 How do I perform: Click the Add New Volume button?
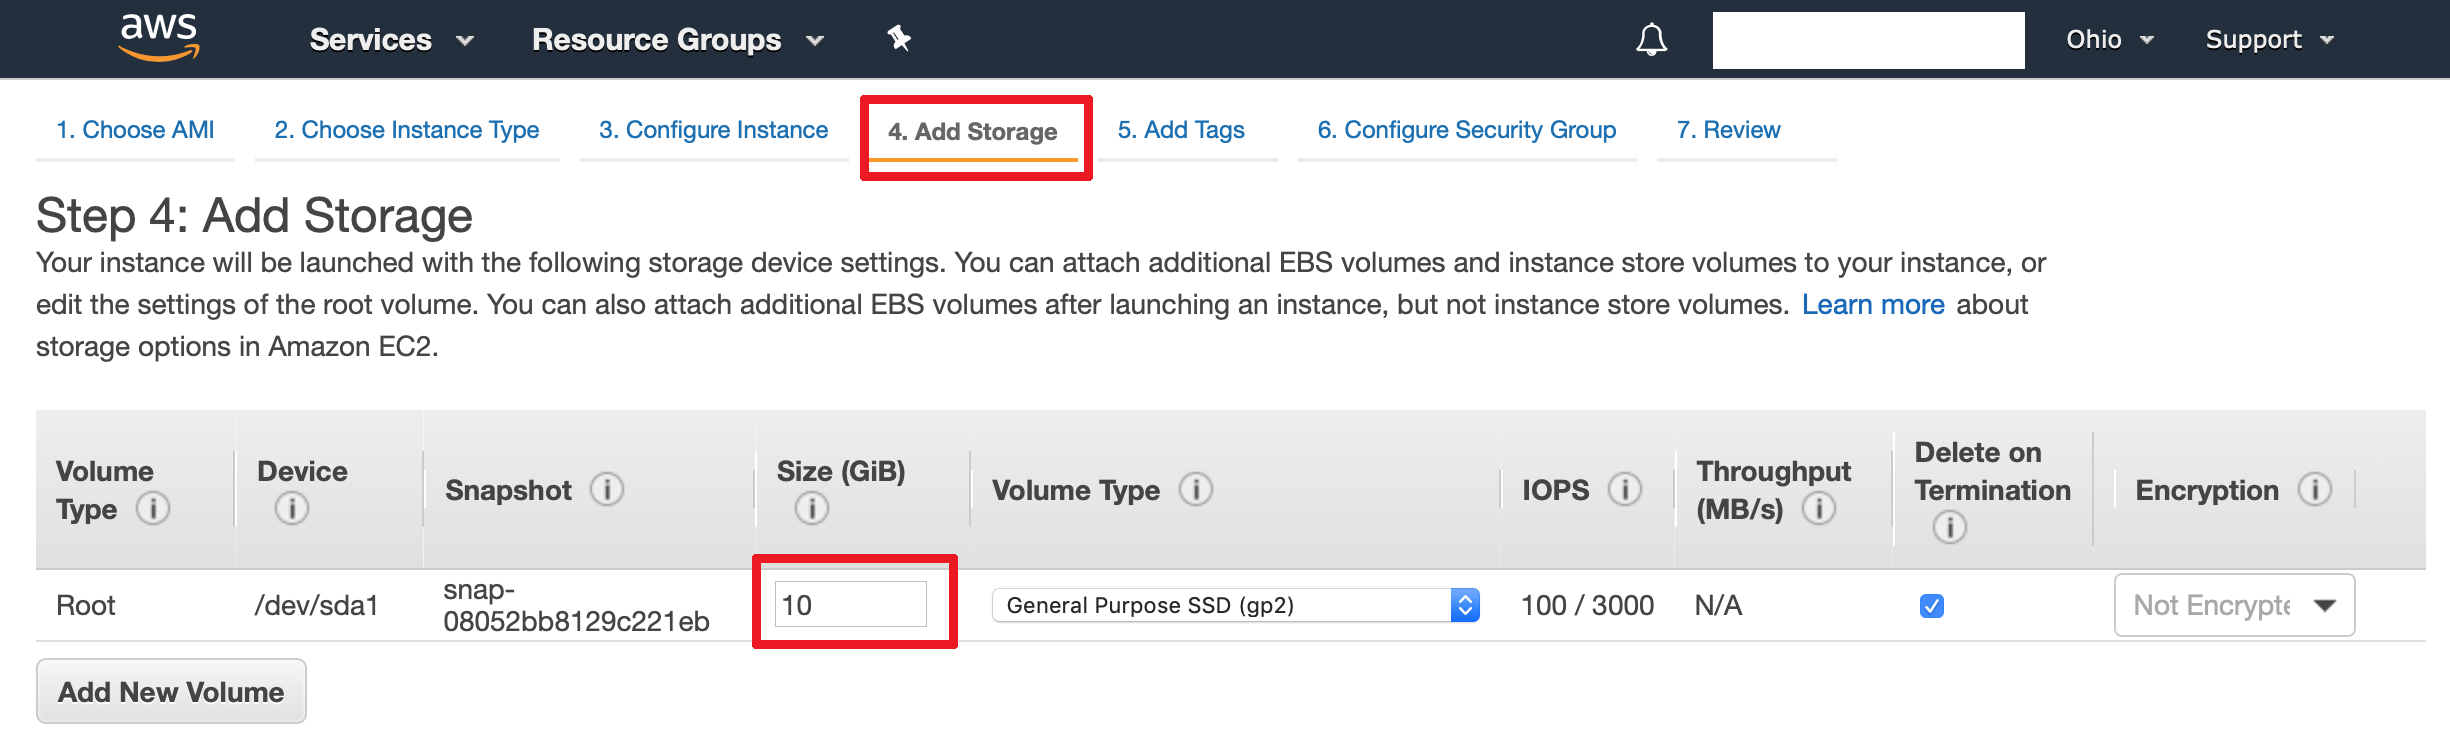click(x=171, y=692)
